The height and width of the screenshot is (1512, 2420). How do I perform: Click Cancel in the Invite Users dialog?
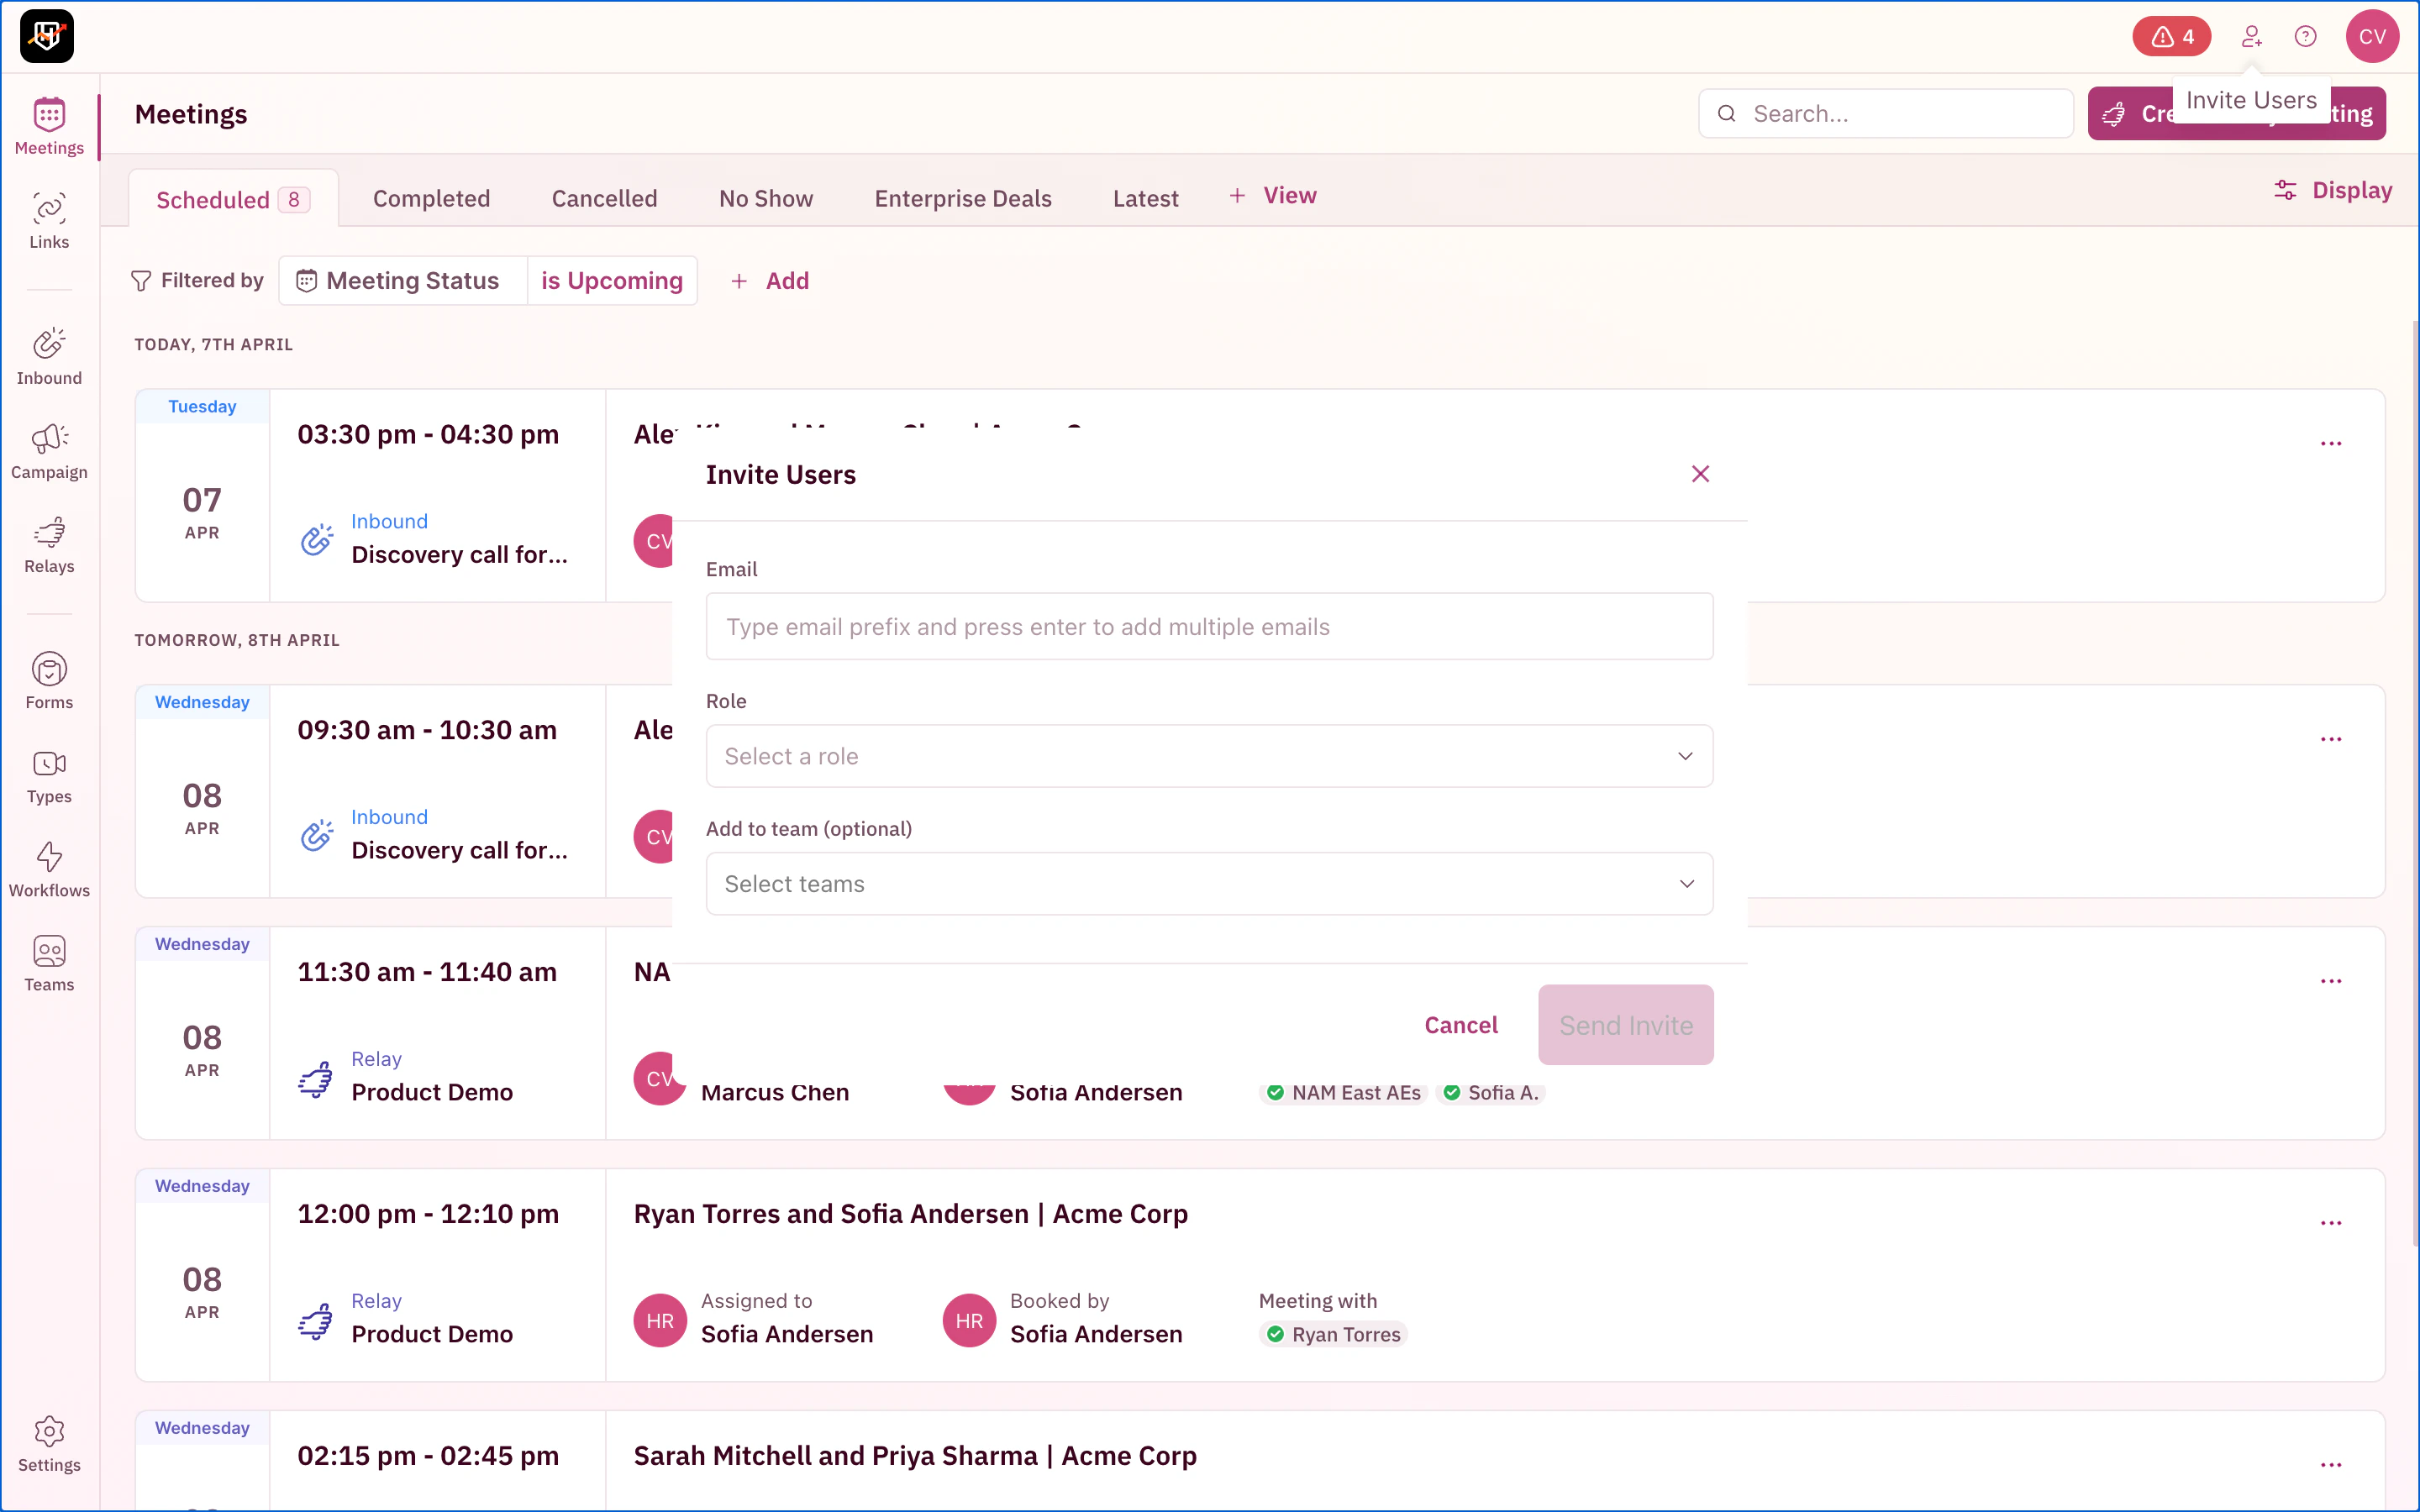(x=1460, y=1025)
